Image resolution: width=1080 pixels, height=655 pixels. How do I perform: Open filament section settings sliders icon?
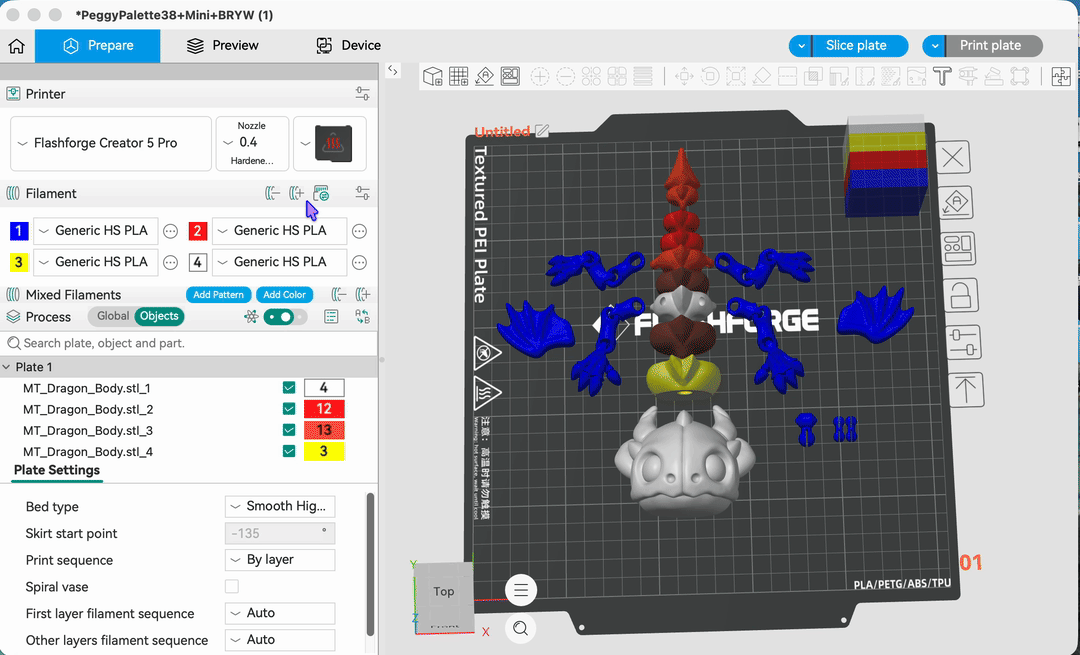point(362,194)
